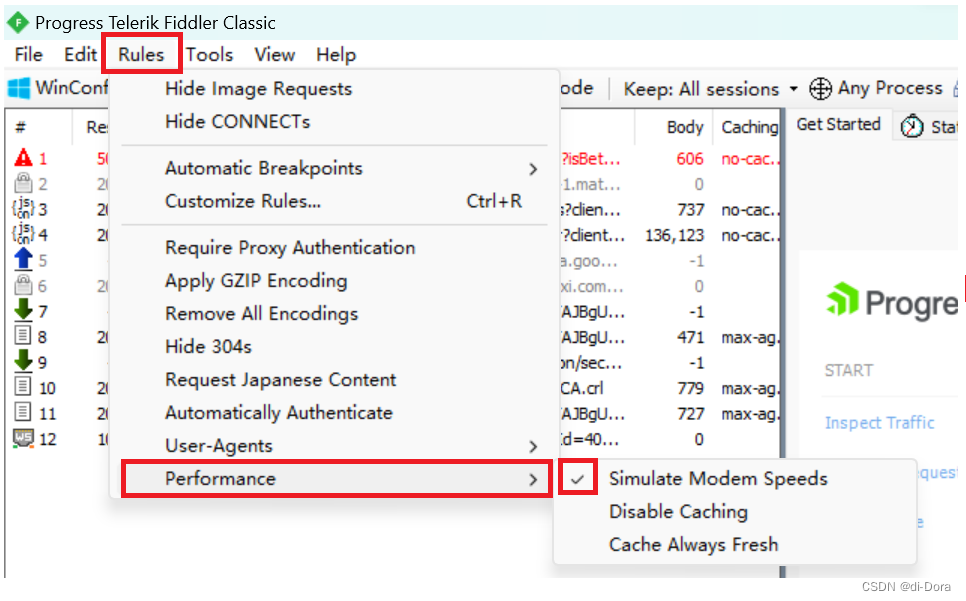Sort by # column header

click(21, 127)
